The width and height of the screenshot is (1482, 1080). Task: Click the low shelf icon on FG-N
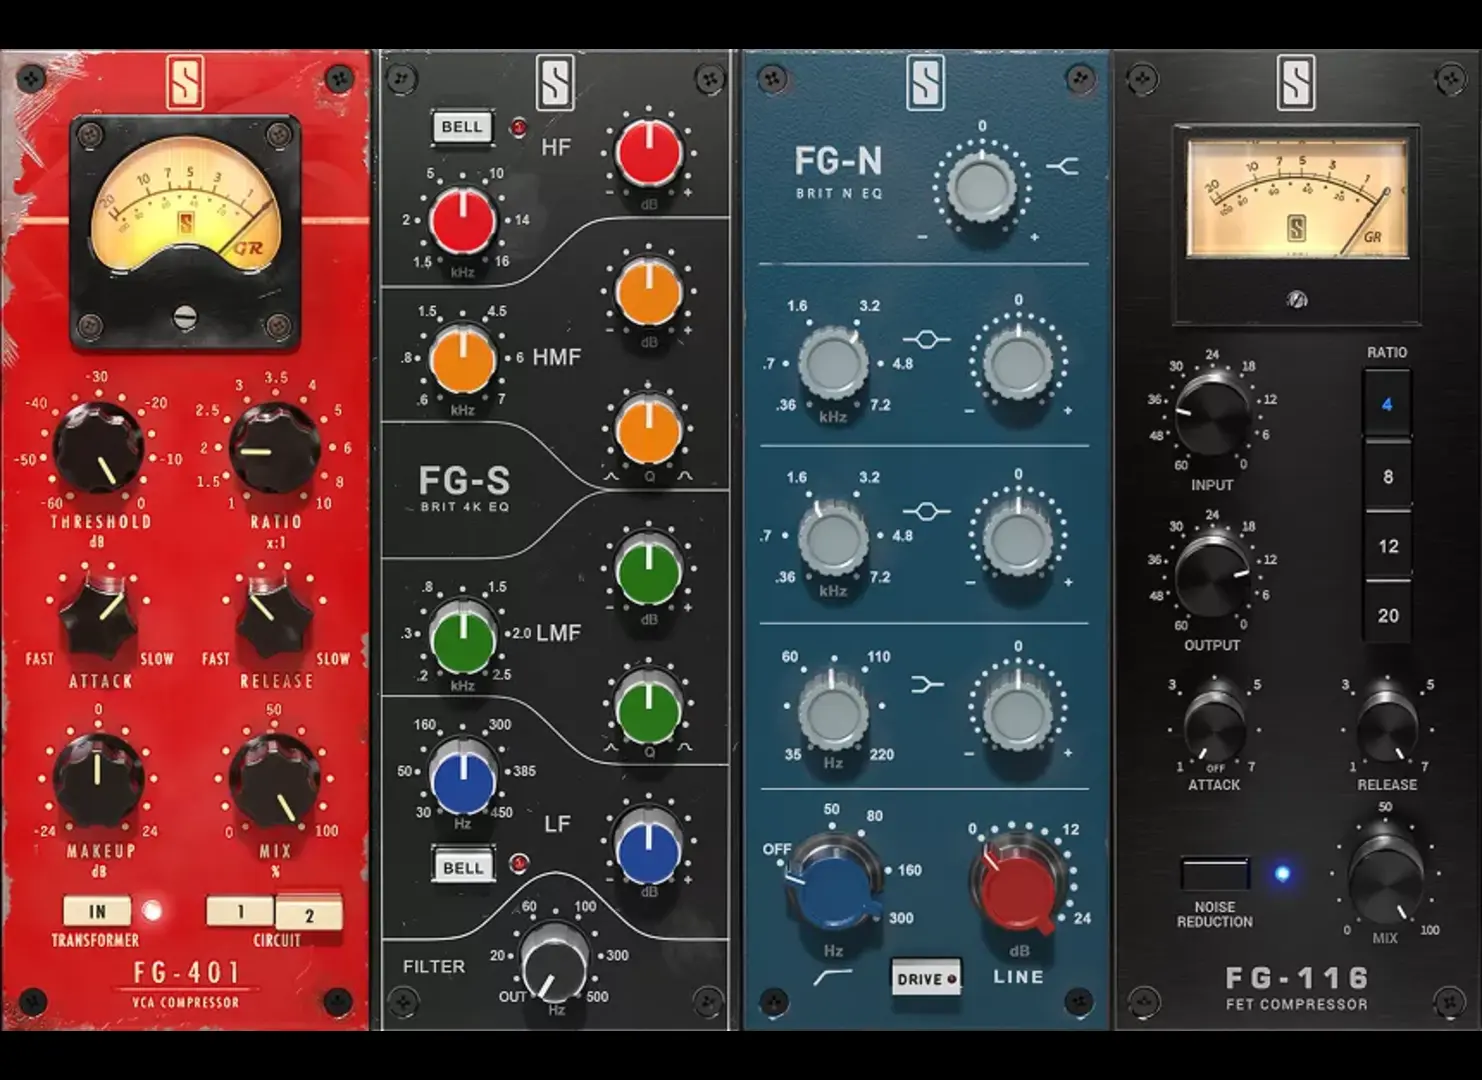(x=928, y=684)
